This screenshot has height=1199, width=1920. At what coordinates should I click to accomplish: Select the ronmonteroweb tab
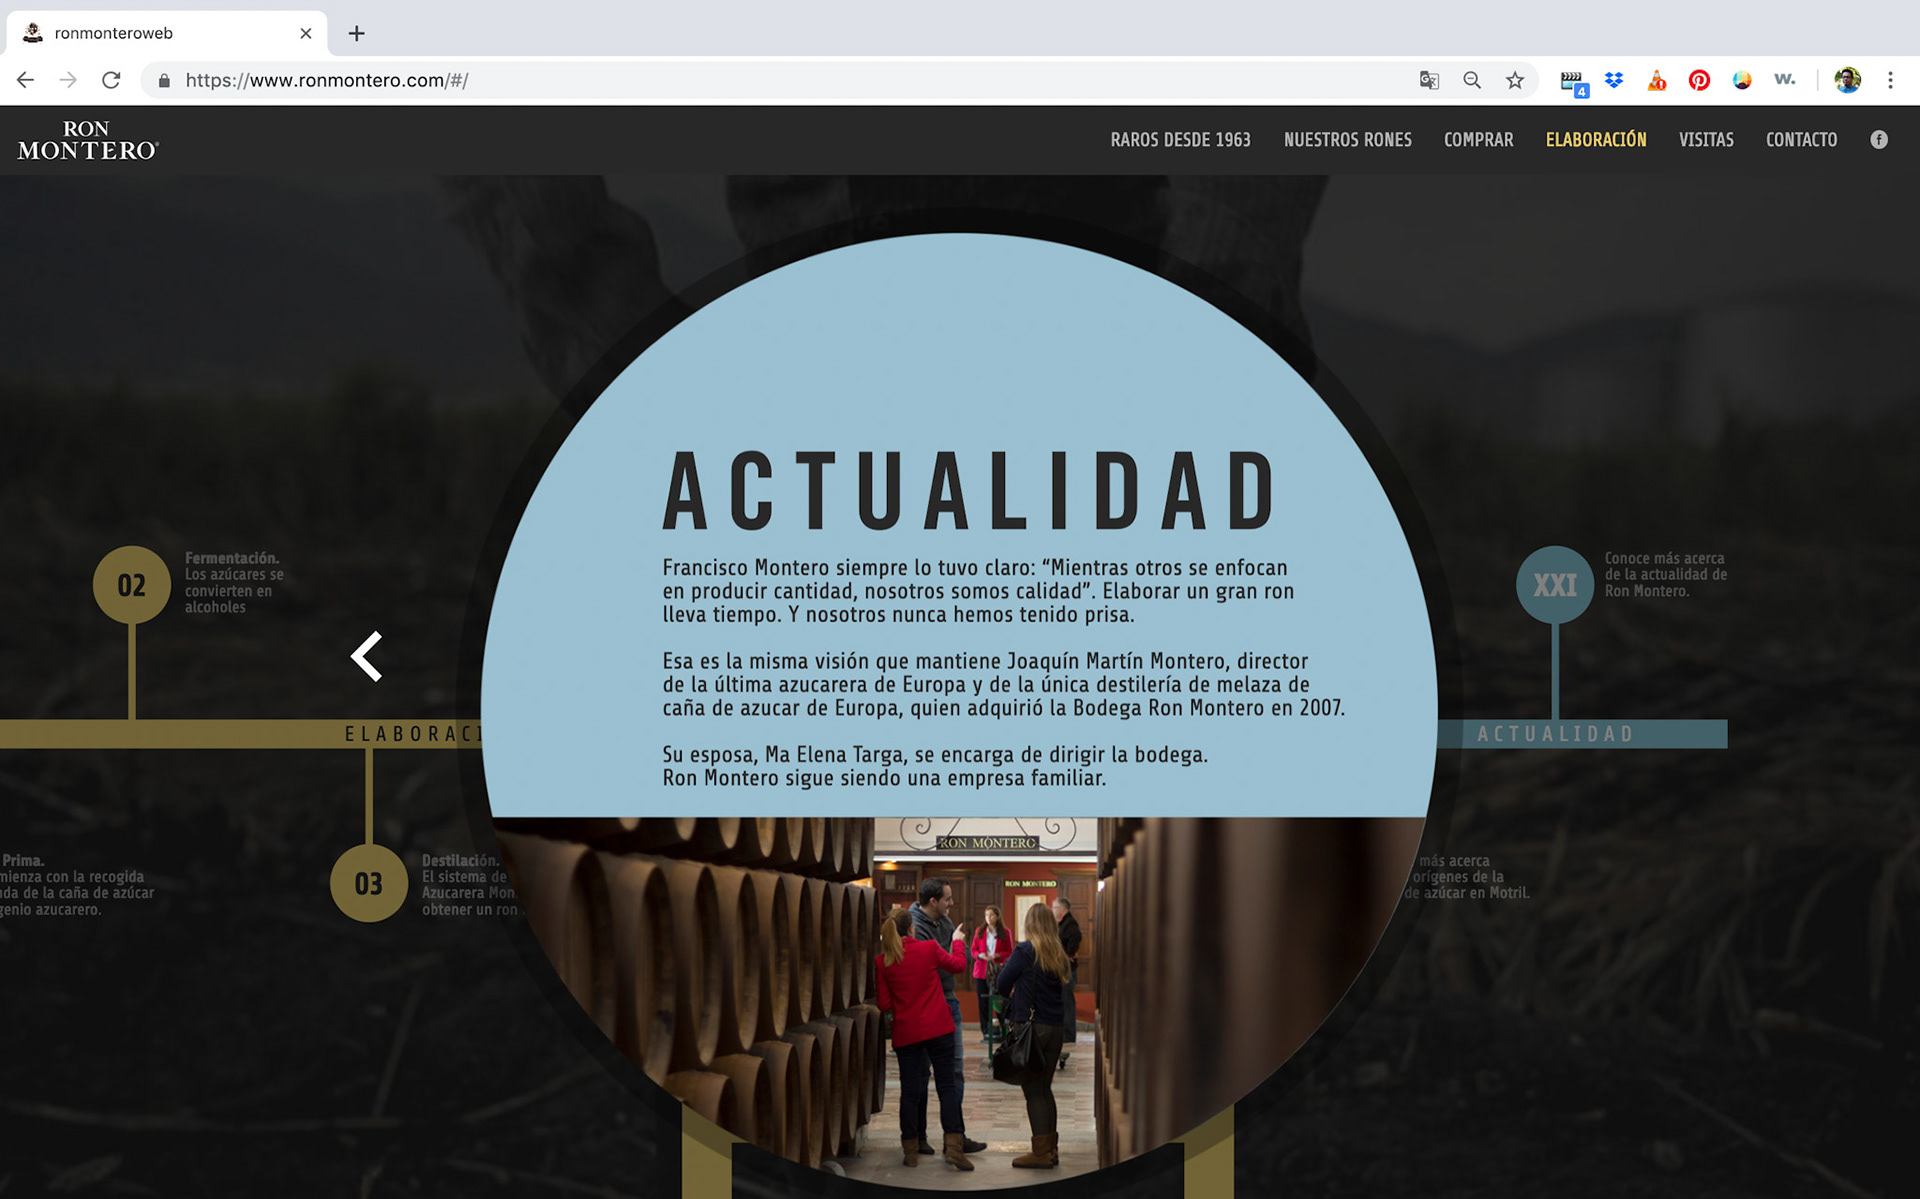(x=166, y=33)
